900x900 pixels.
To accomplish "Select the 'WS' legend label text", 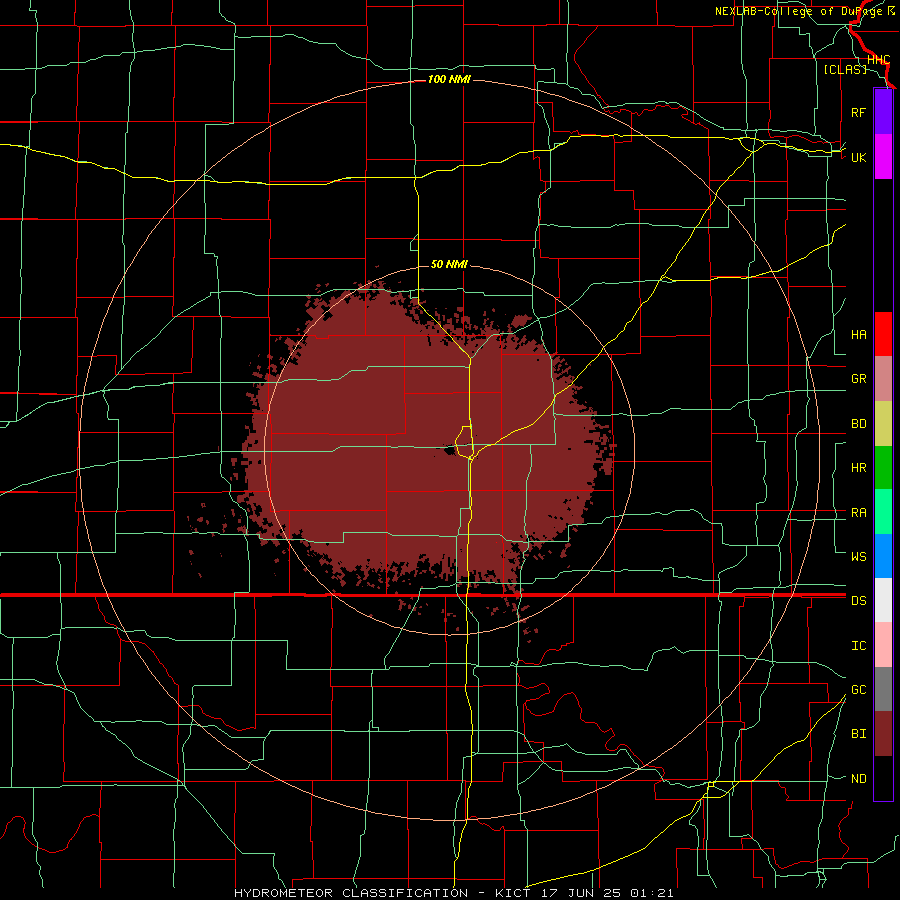I will tap(858, 556).
